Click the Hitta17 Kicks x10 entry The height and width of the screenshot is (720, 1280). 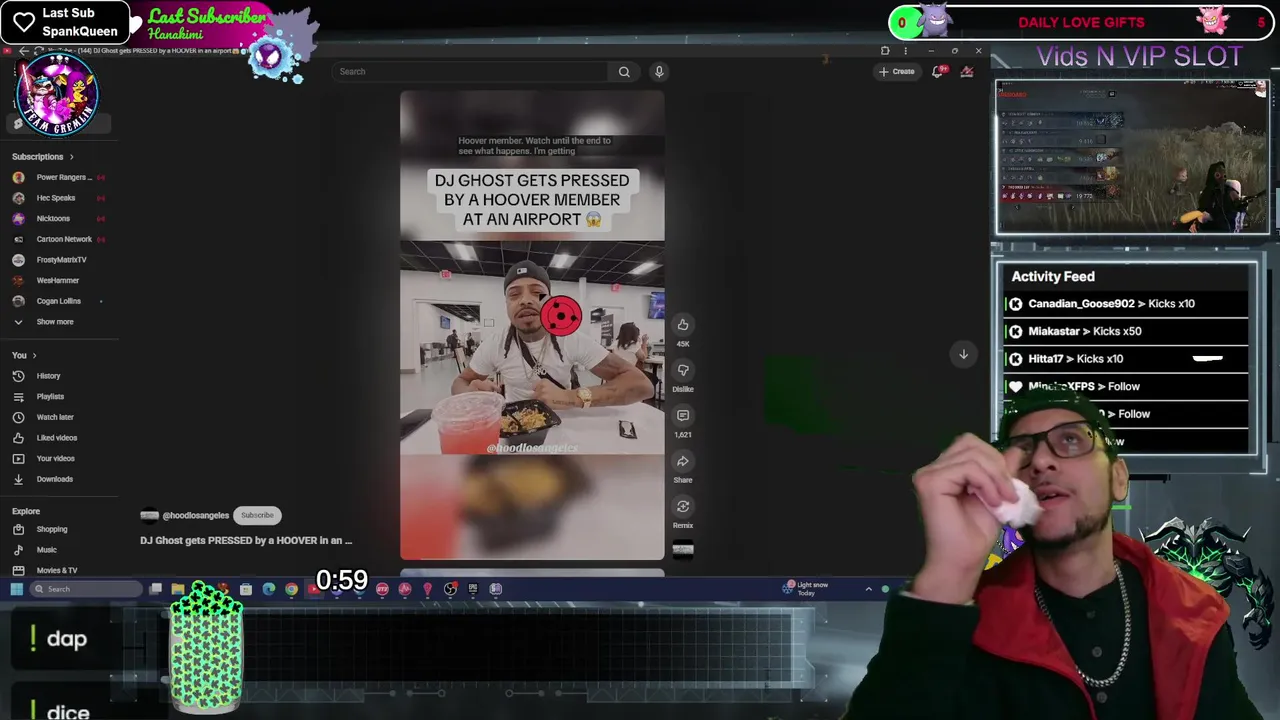click(x=1127, y=359)
